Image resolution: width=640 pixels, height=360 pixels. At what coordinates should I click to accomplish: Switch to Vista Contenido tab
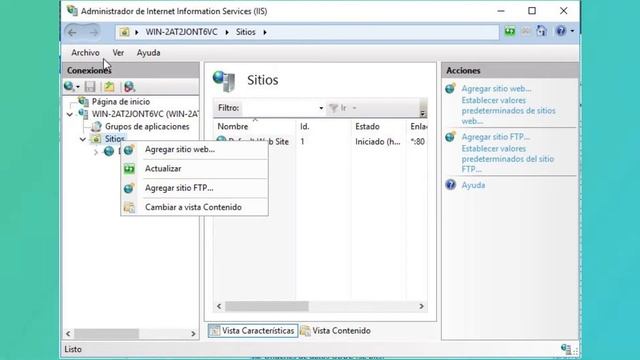coord(336,331)
